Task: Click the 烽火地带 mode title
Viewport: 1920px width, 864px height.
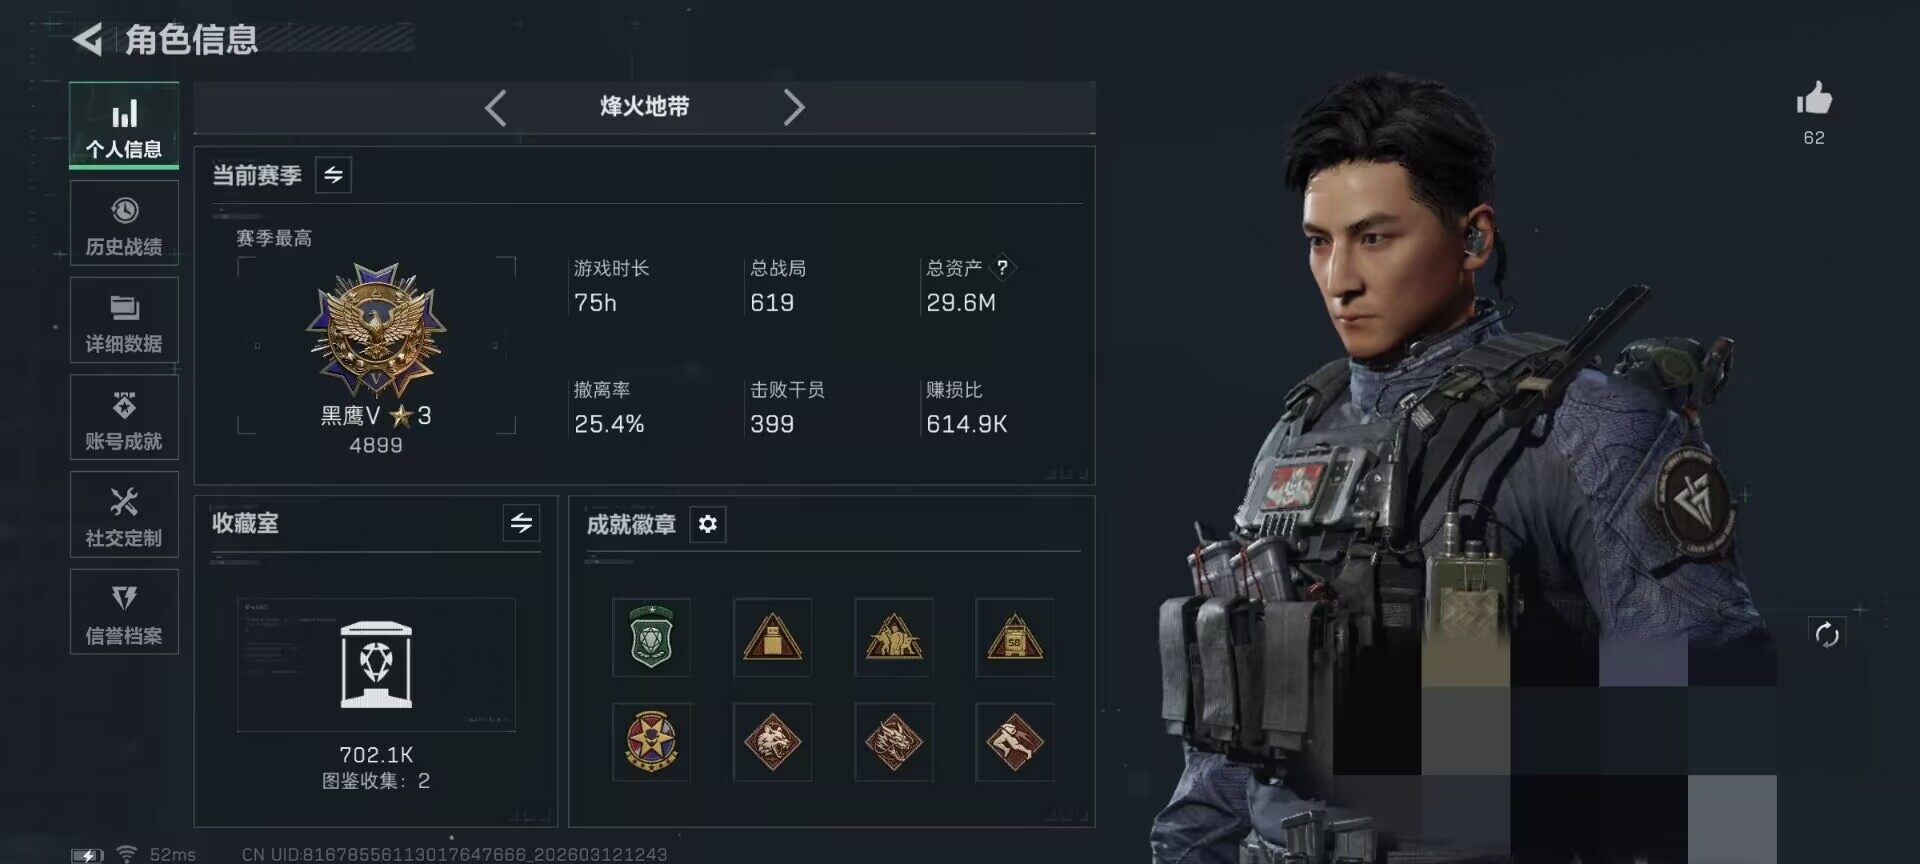Action: 645,107
